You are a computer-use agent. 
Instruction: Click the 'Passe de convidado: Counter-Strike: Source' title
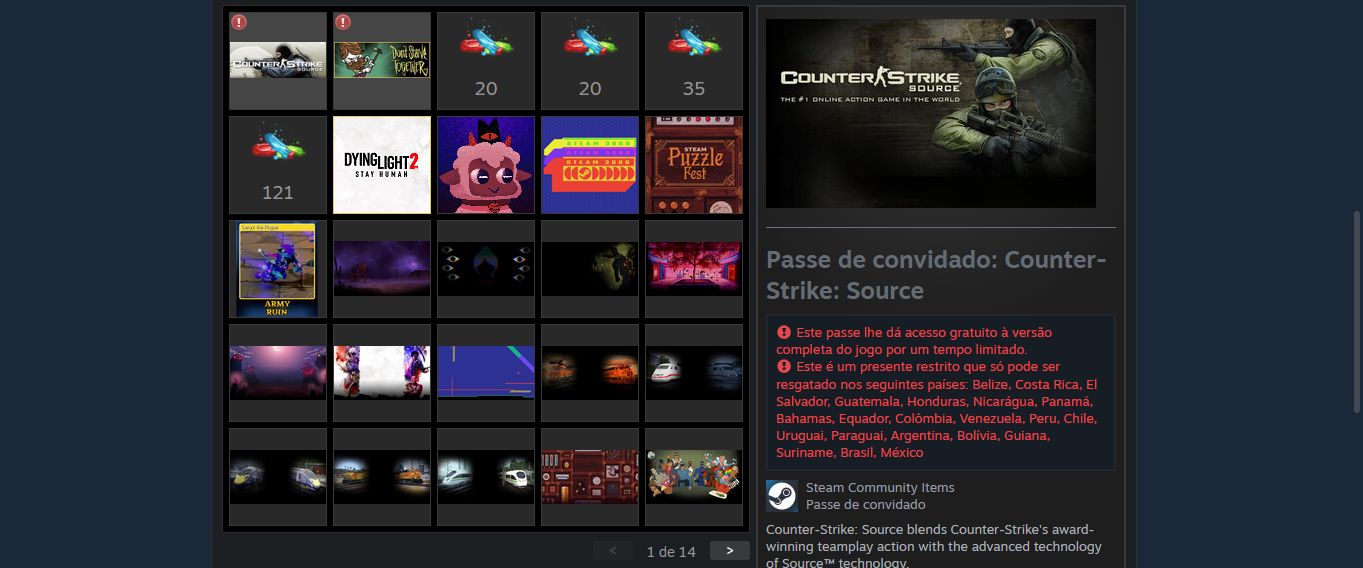click(936, 275)
